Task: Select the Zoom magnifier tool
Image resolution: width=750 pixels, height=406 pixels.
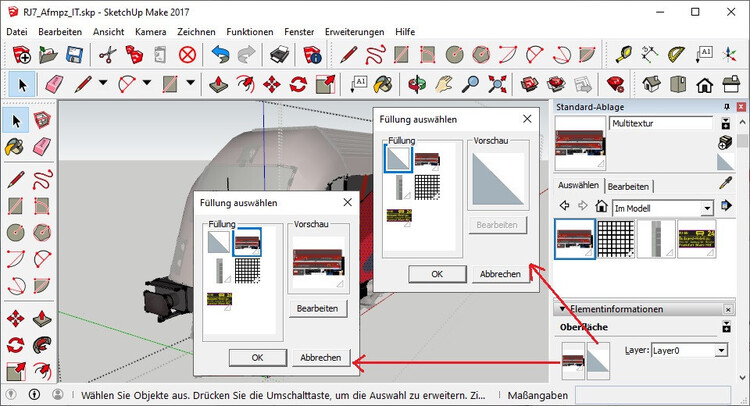Action: tap(470, 85)
